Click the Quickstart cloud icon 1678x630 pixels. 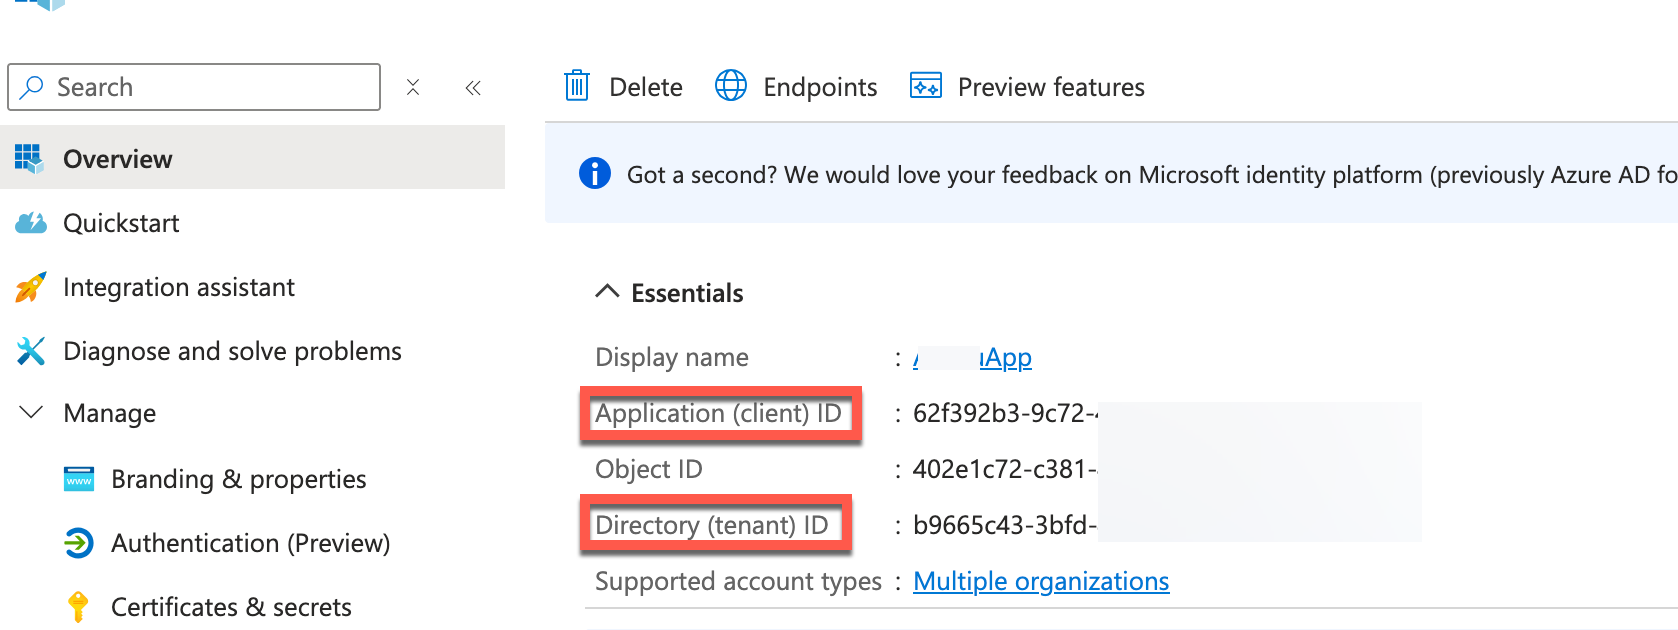[31, 223]
